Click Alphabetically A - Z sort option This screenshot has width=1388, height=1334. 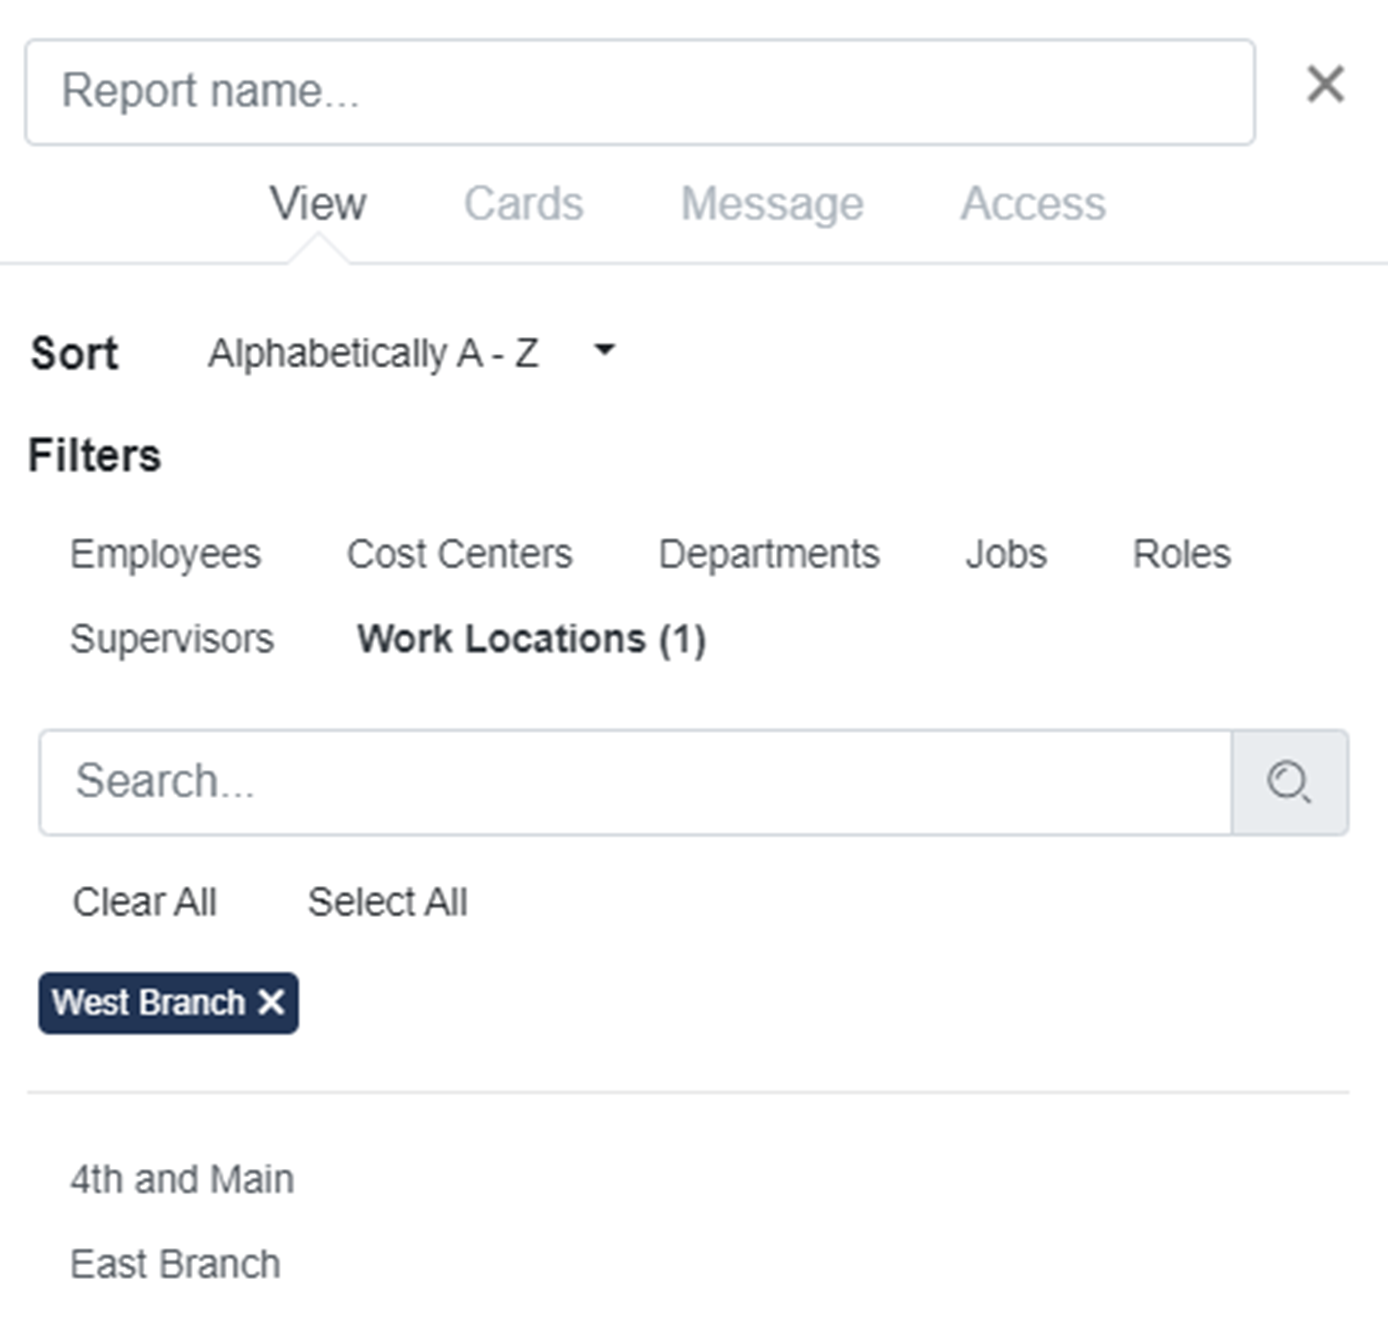coord(373,353)
